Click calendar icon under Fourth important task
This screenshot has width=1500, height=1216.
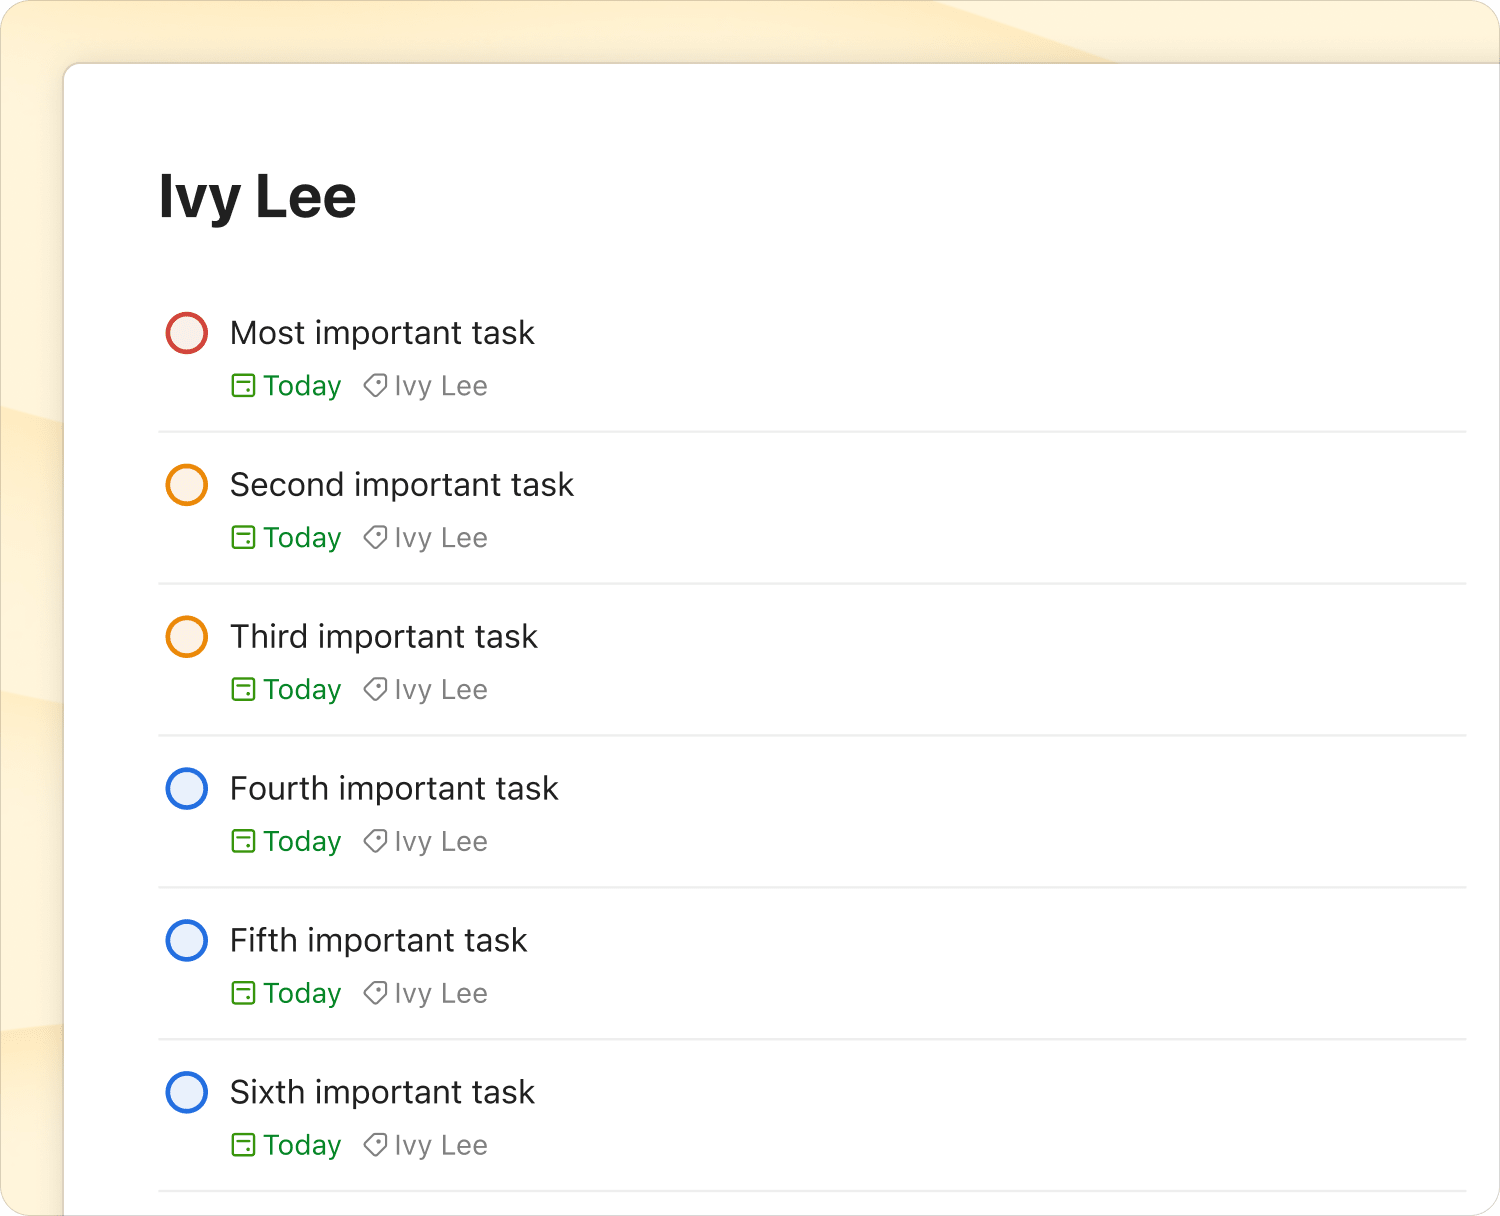pyautogui.click(x=243, y=842)
